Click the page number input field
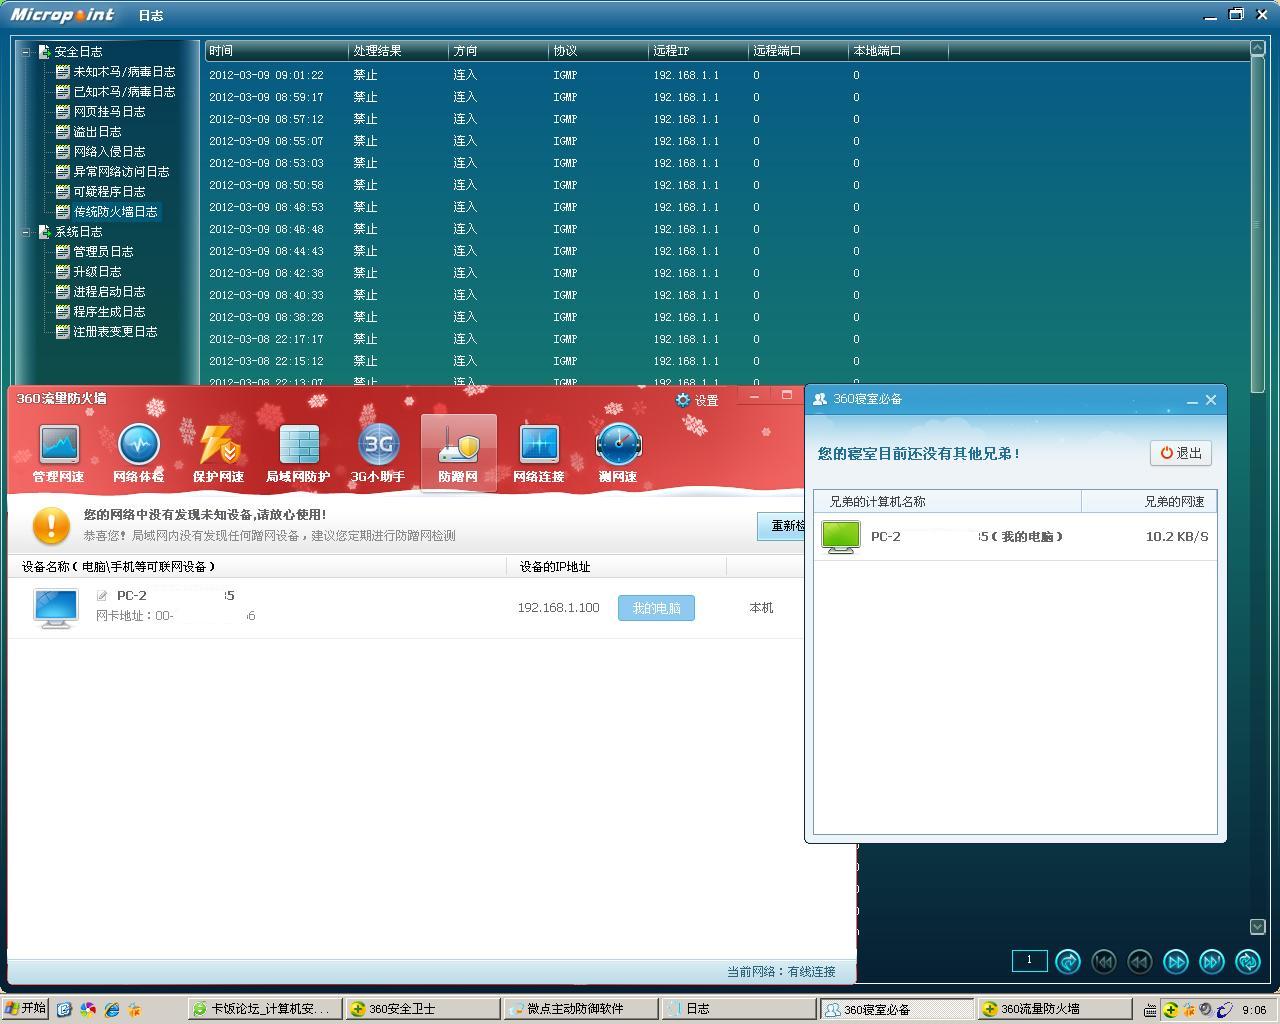Viewport: 1280px width, 1024px height. click(1029, 961)
